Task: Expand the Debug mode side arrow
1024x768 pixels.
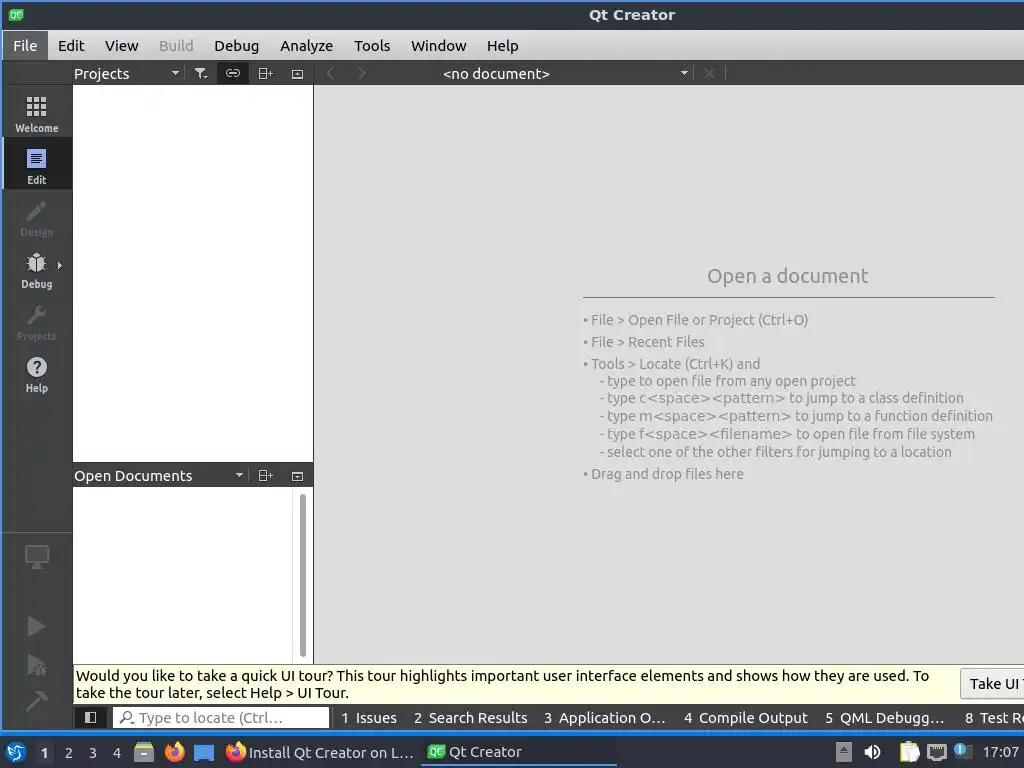Action: tap(59, 265)
